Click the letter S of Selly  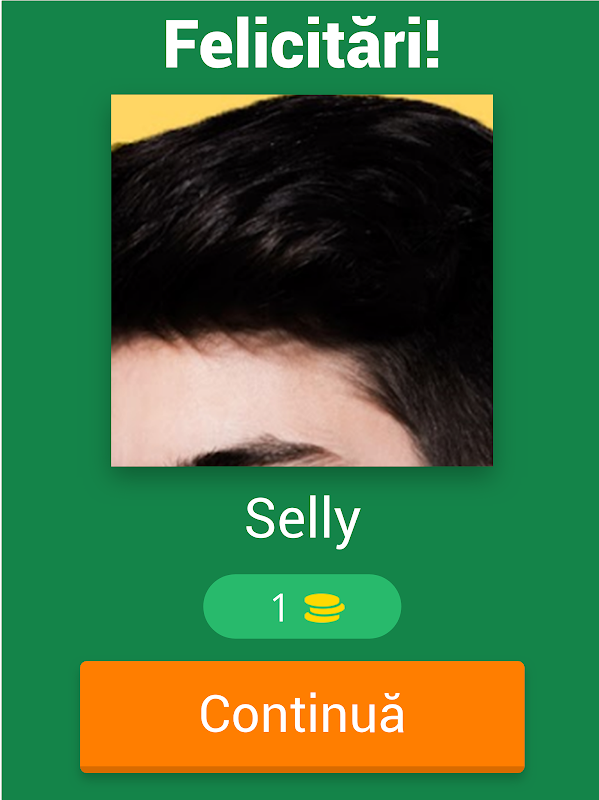(x=260, y=519)
